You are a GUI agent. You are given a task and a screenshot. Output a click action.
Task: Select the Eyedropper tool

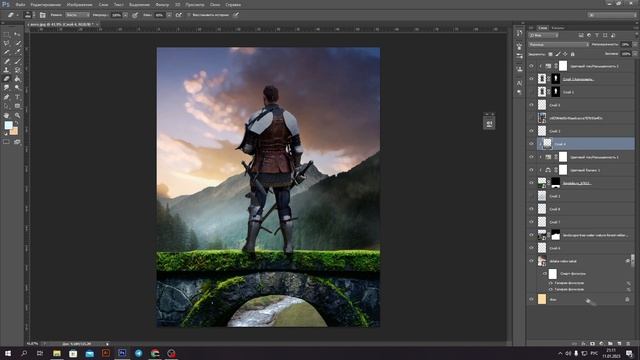click(17, 52)
